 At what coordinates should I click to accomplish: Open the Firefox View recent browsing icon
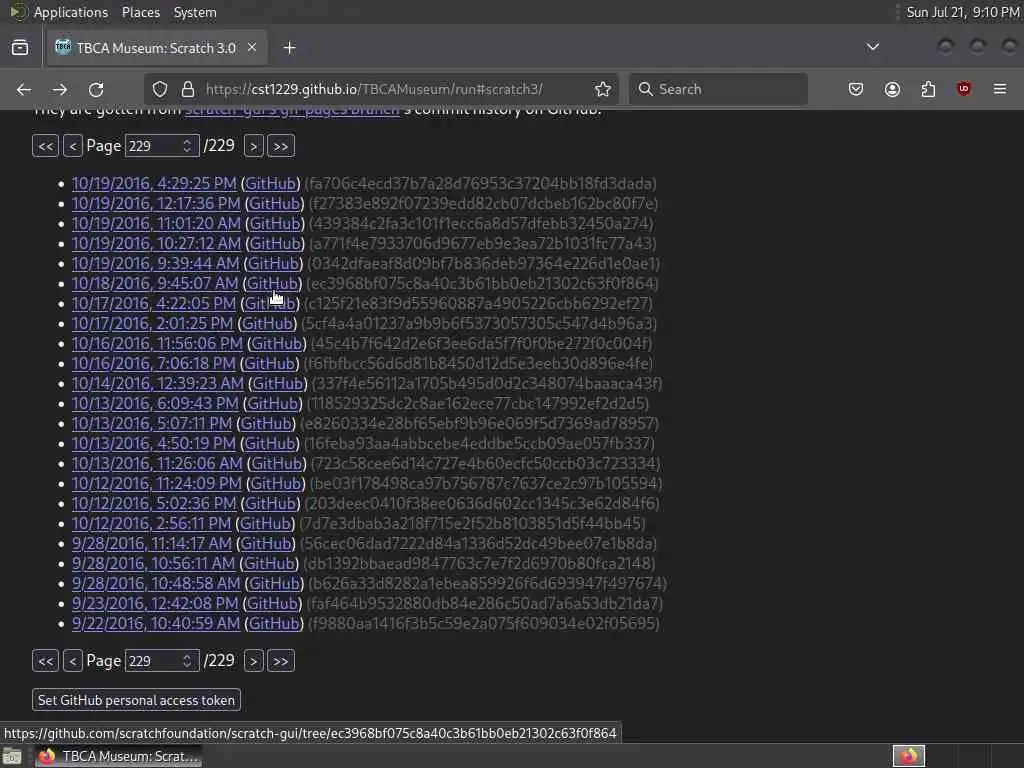[x=20, y=48]
